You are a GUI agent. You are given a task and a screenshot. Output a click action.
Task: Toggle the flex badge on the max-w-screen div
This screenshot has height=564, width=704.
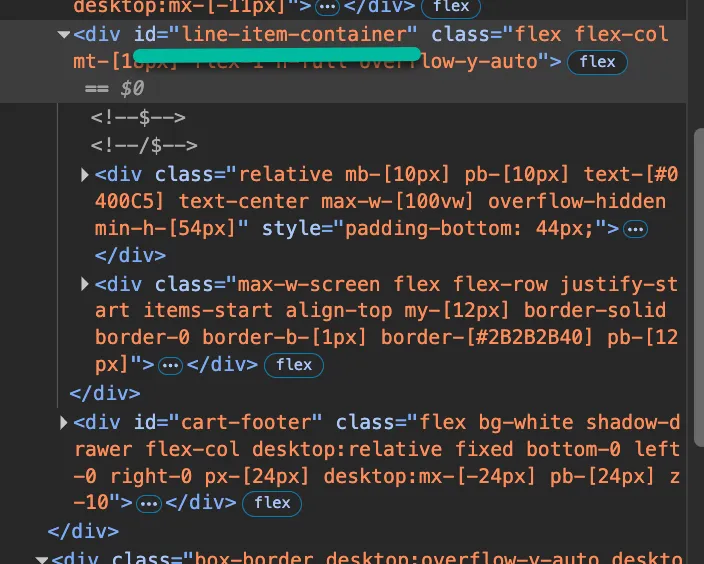coord(294,365)
